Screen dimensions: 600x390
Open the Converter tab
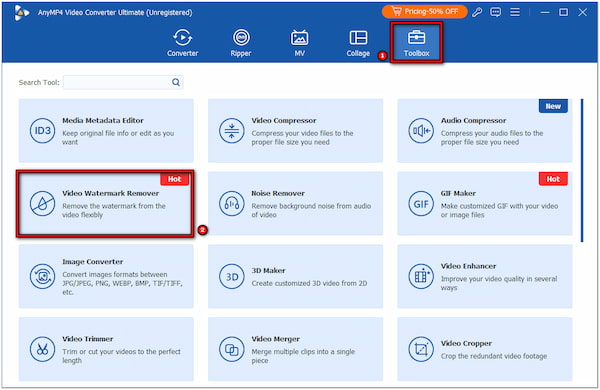183,42
